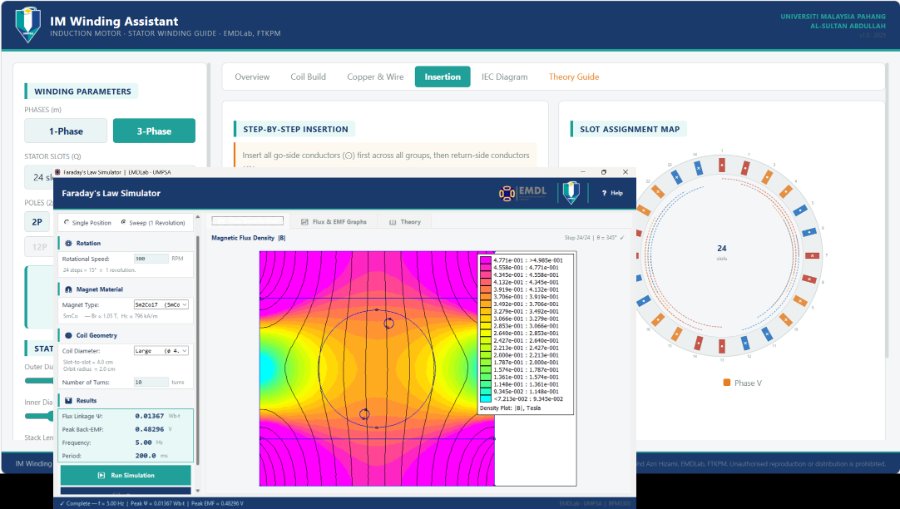Click the 24 slots center label in slot map
The image size is (900, 509).
click(721, 251)
